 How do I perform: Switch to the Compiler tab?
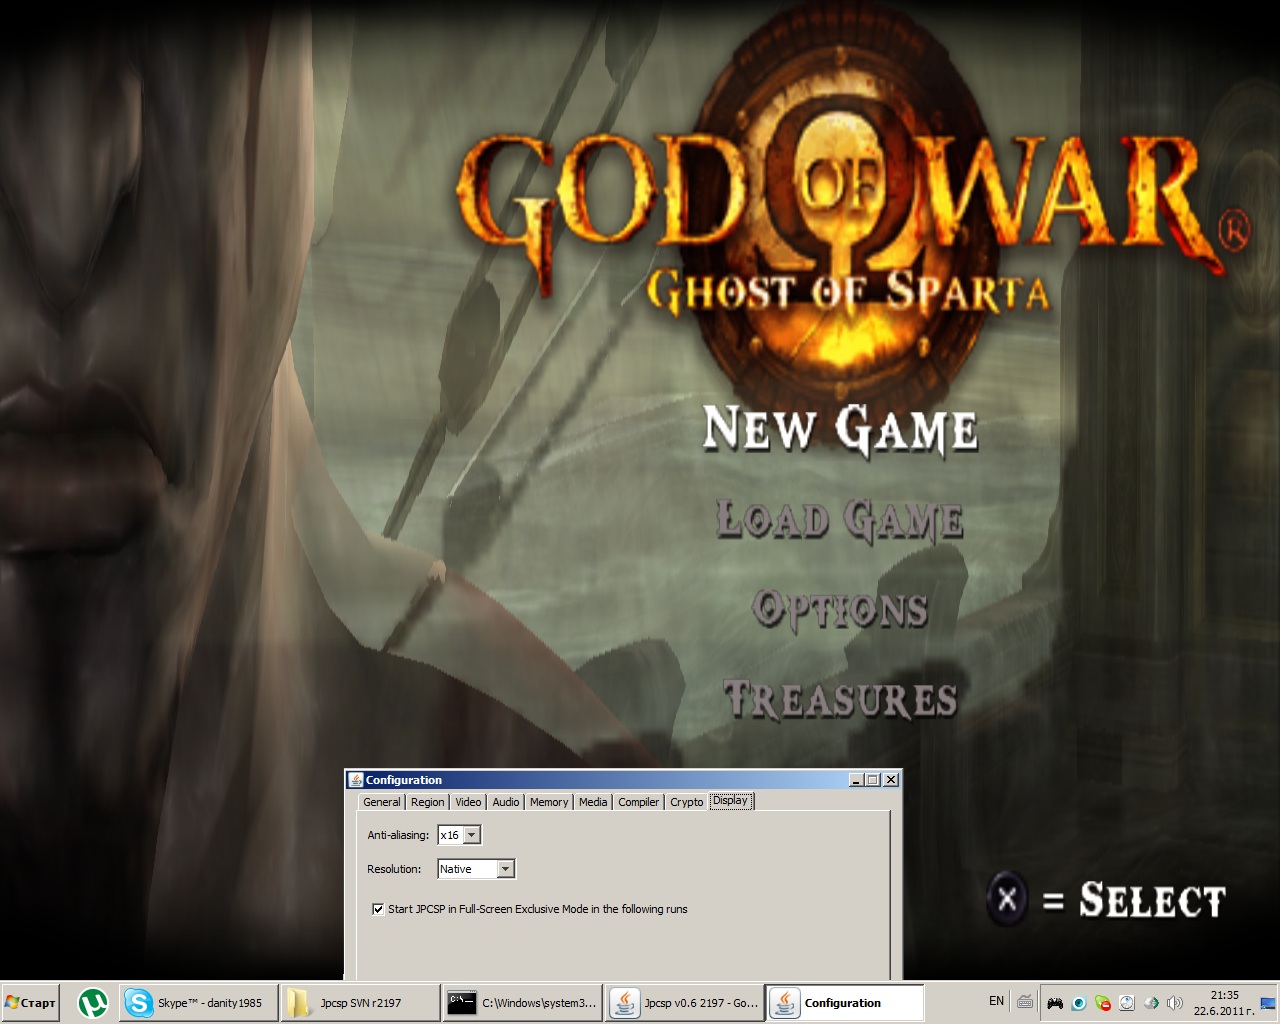pyautogui.click(x=638, y=802)
